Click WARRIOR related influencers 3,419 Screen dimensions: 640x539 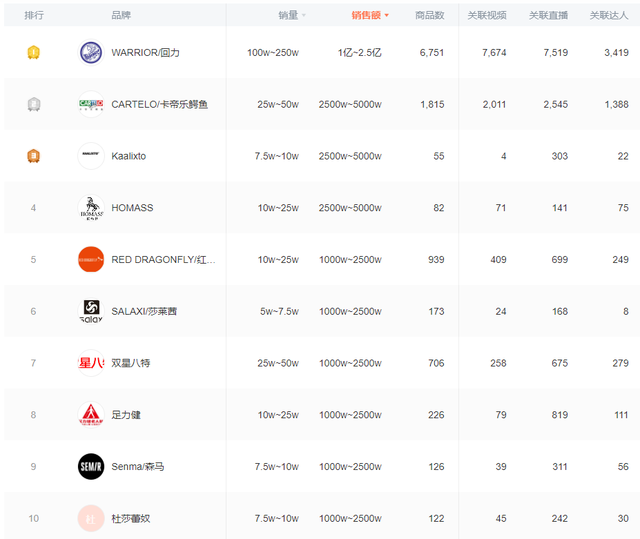tap(616, 53)
